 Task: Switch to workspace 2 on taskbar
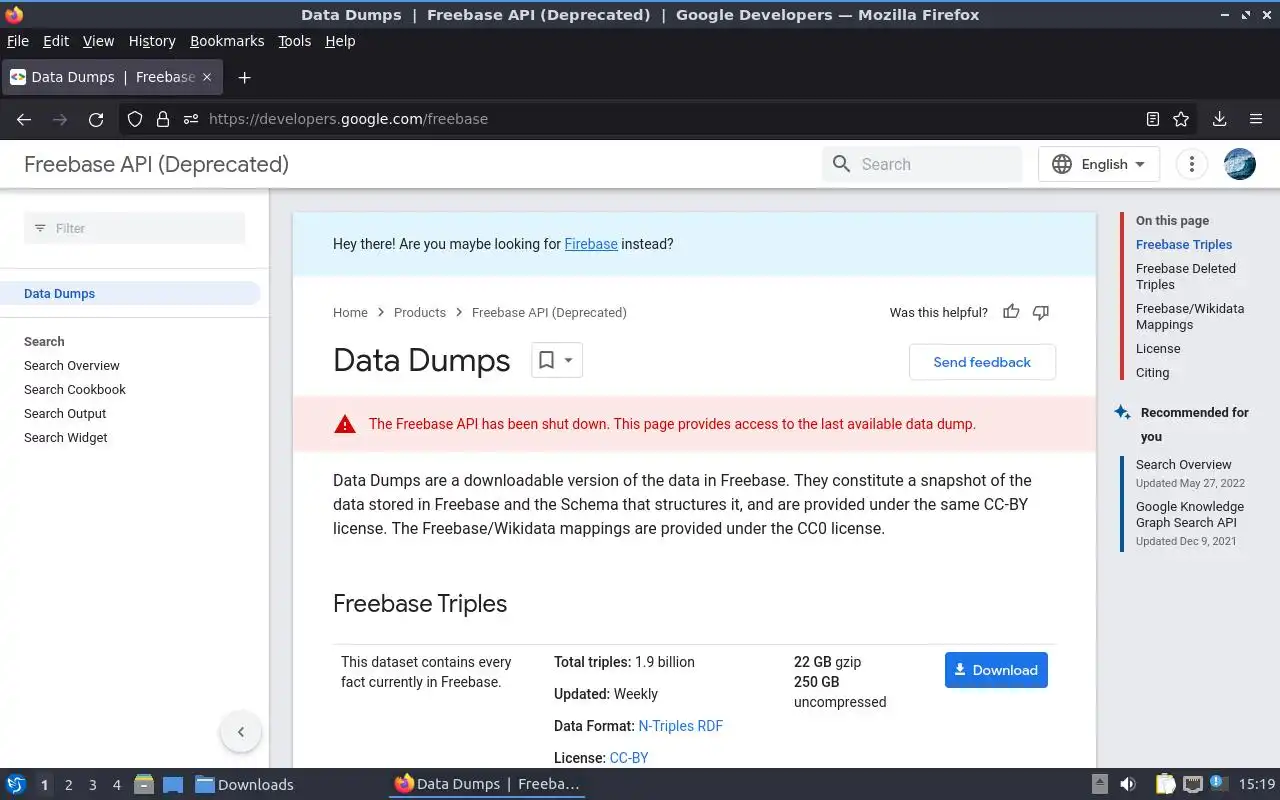[x=68, y=785]
